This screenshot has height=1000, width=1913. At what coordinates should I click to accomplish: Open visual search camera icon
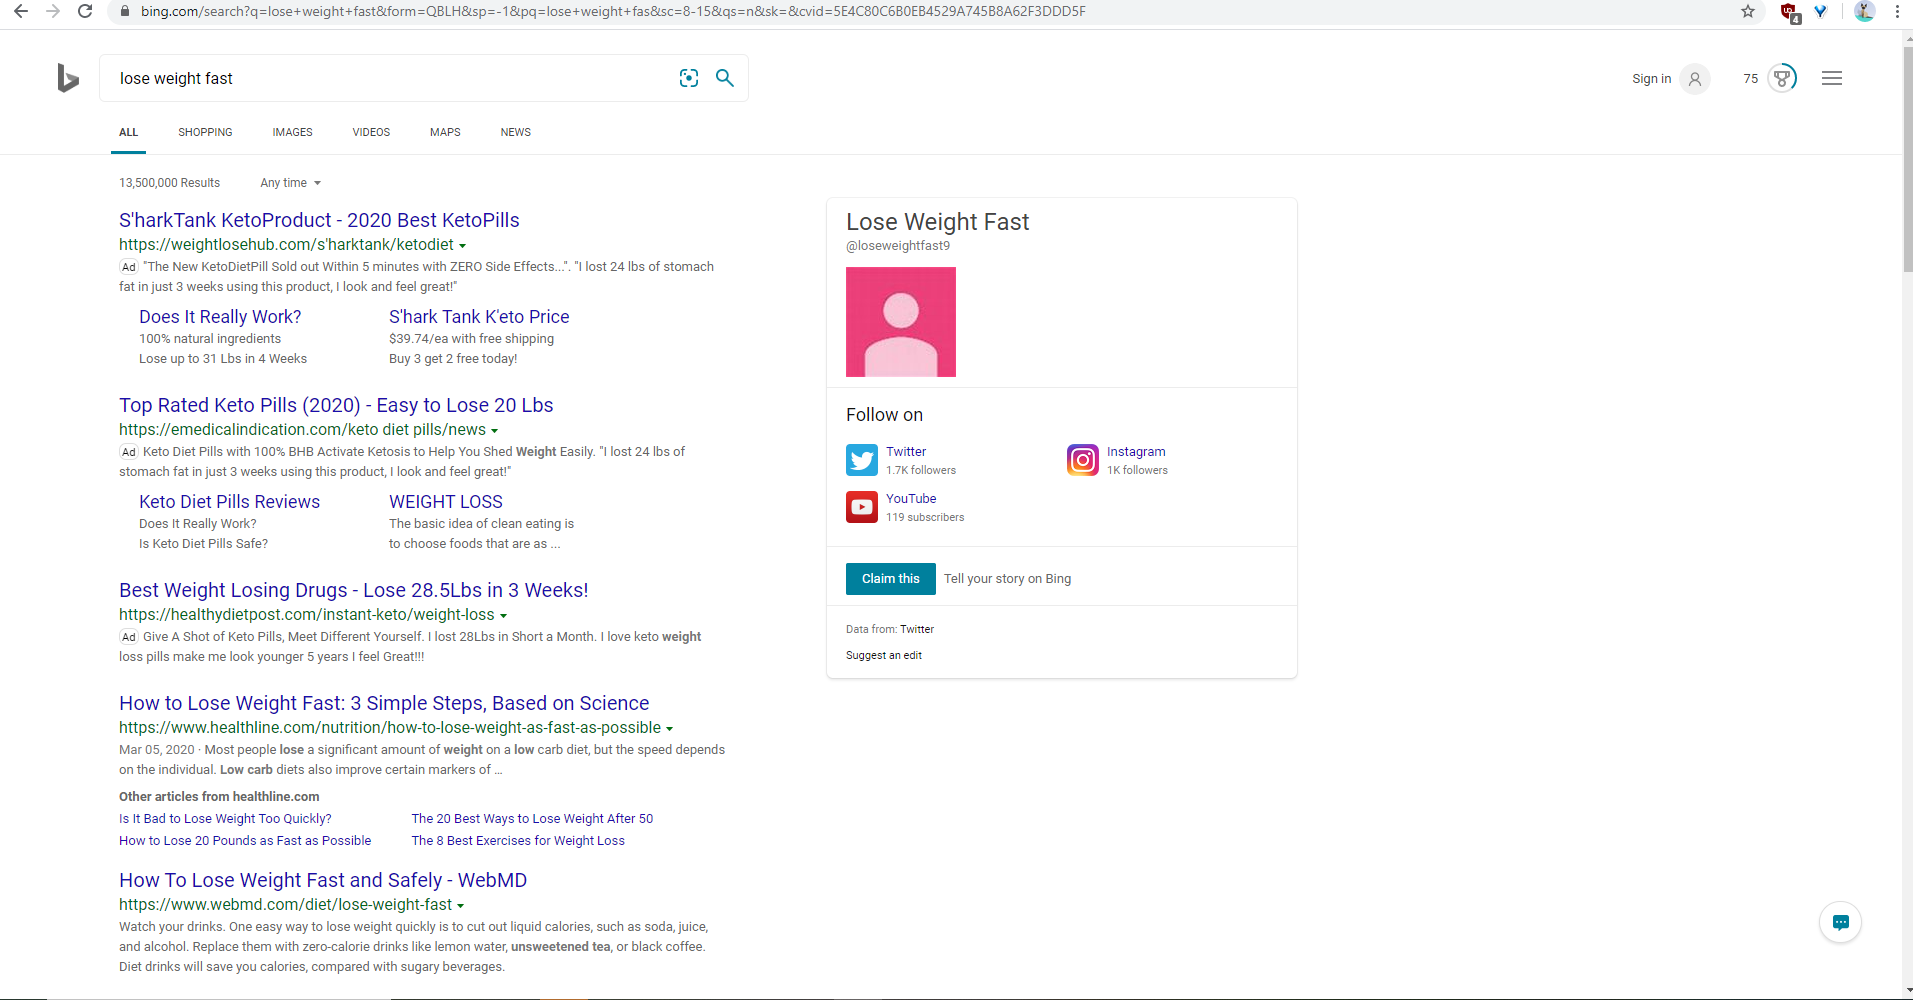pyautogui.click(x=689, y=78)
